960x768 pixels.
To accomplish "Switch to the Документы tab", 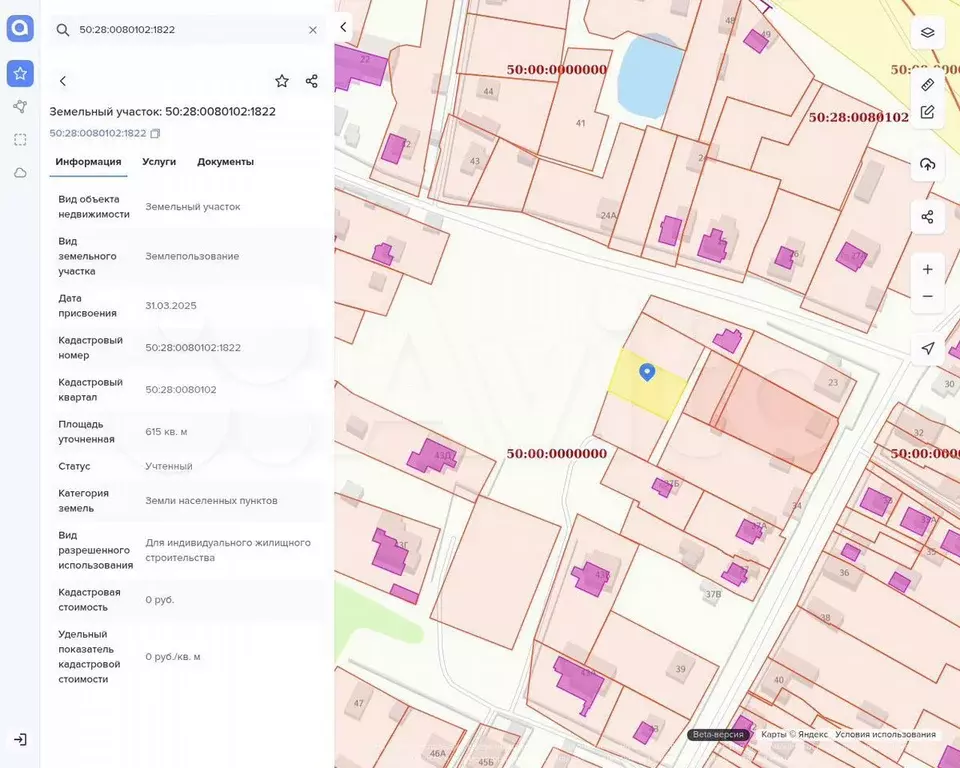I will [x=225, y=162].
